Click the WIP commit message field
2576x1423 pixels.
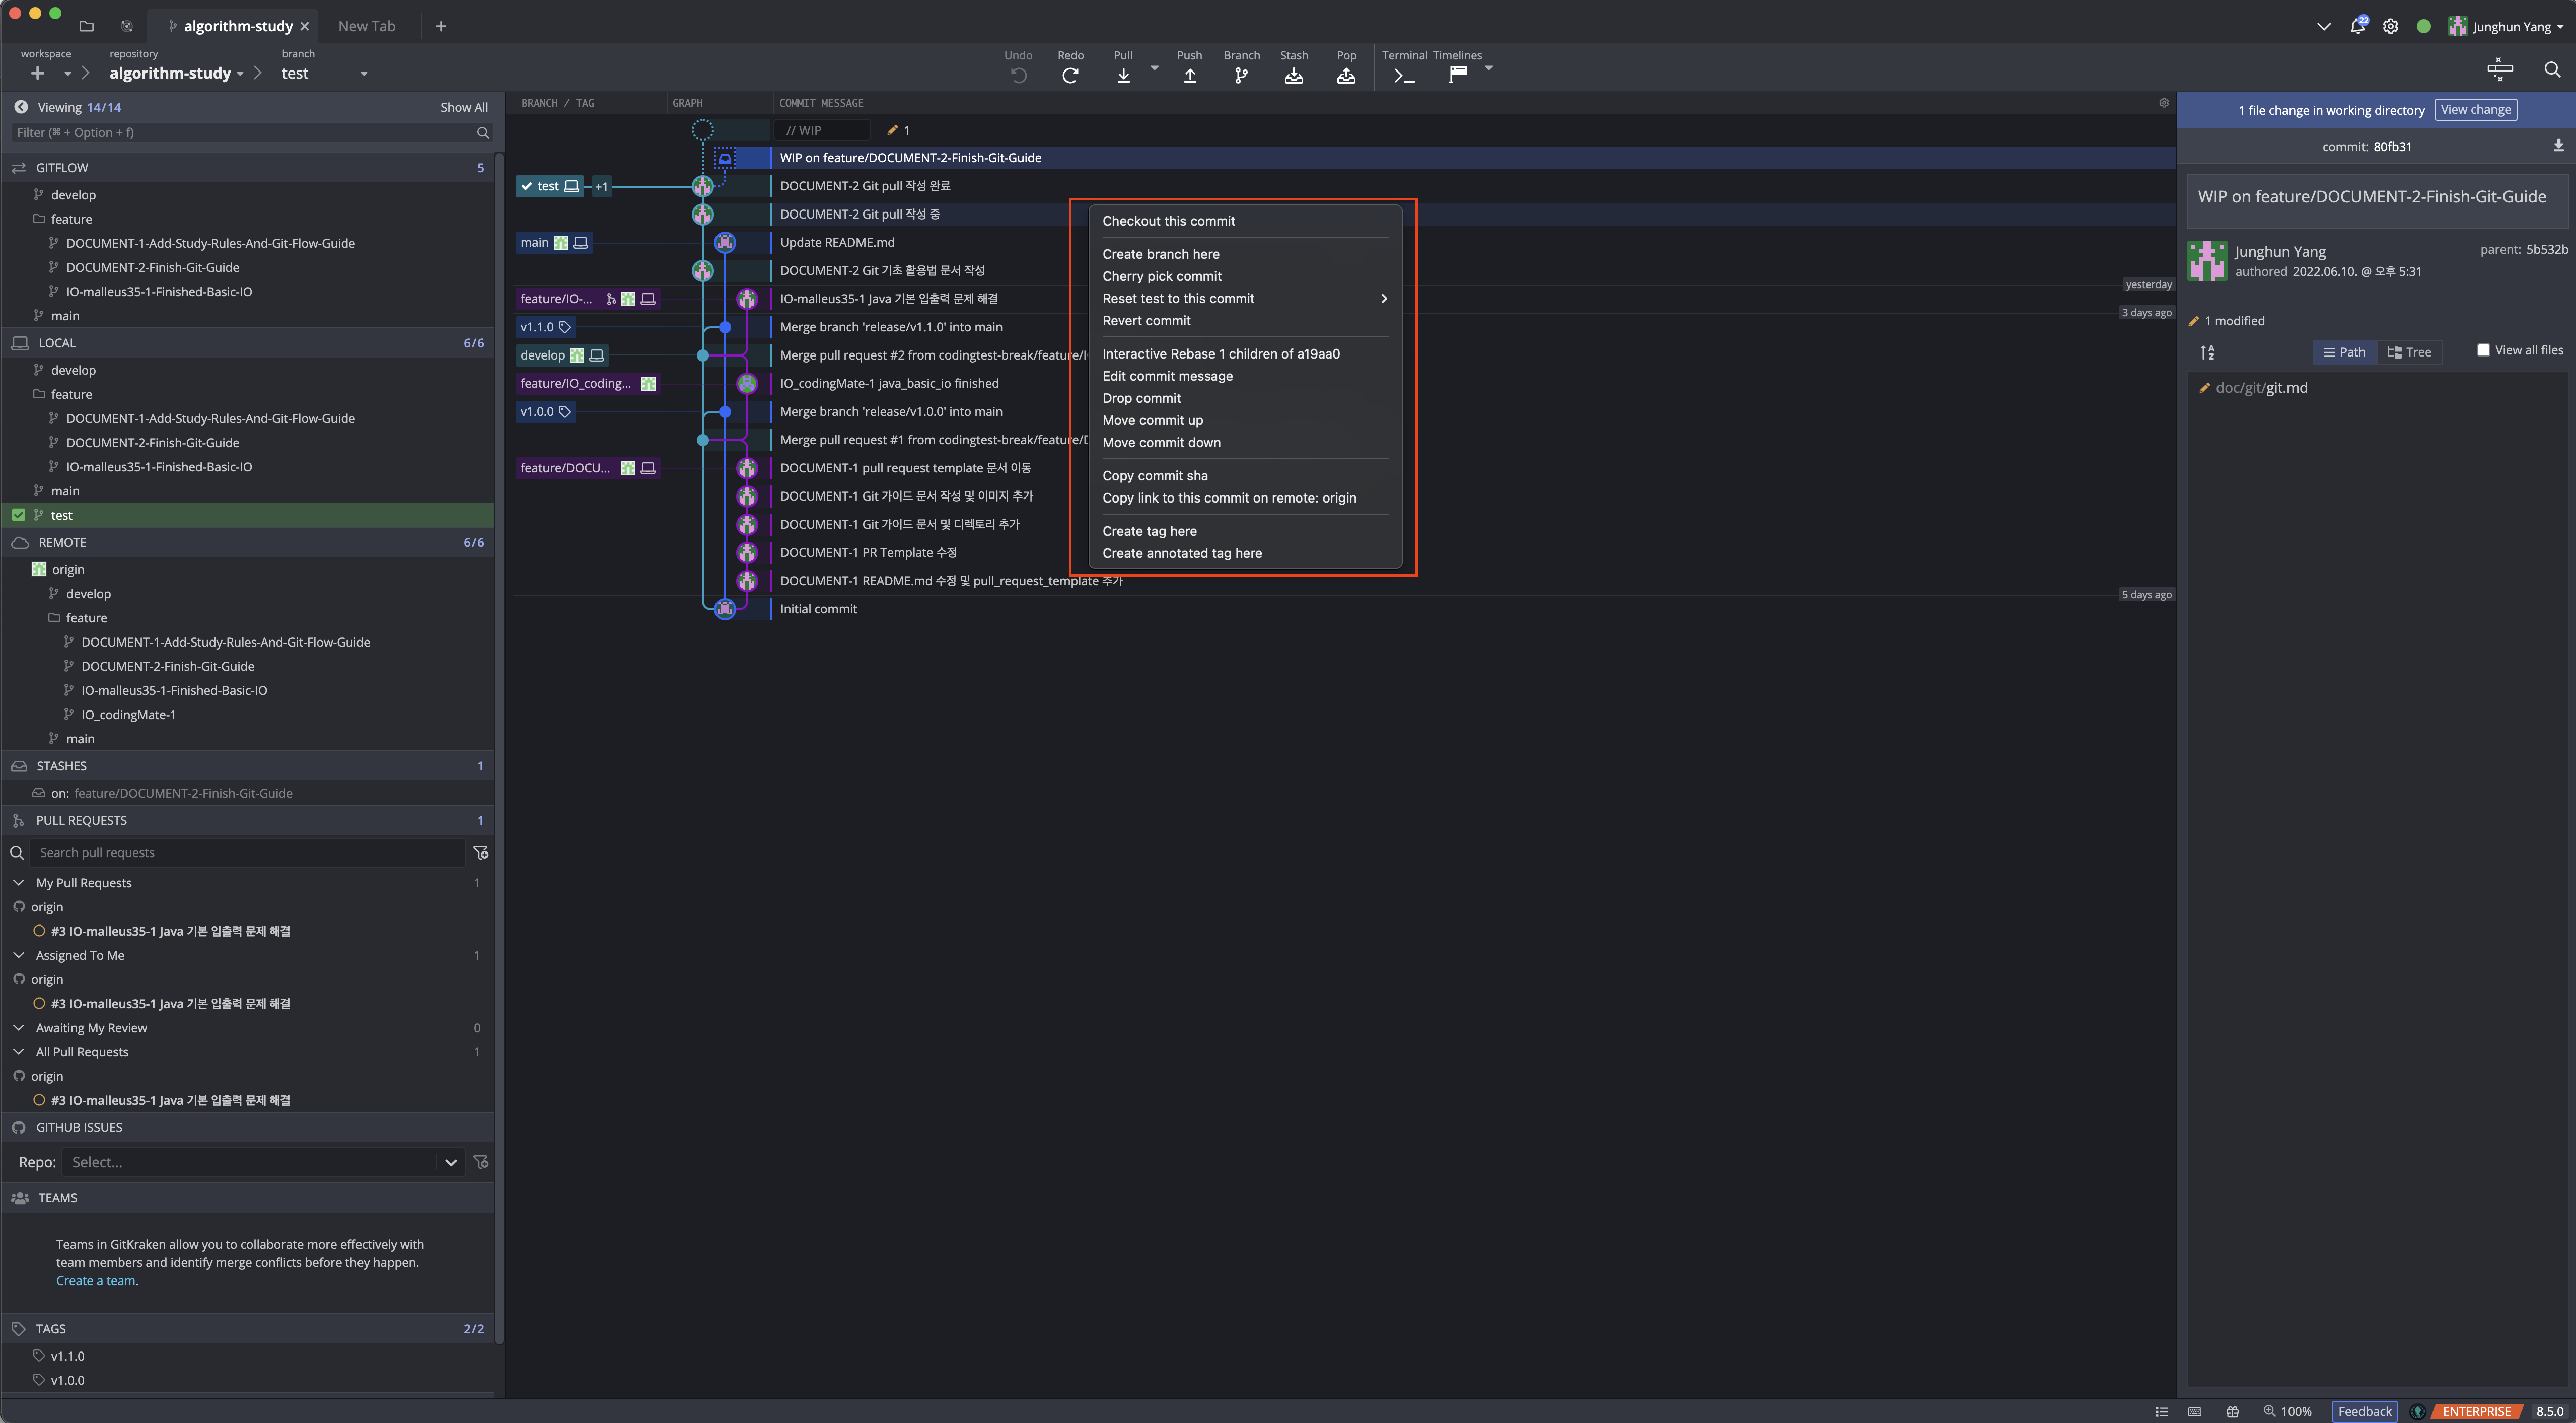coord(821,130)
